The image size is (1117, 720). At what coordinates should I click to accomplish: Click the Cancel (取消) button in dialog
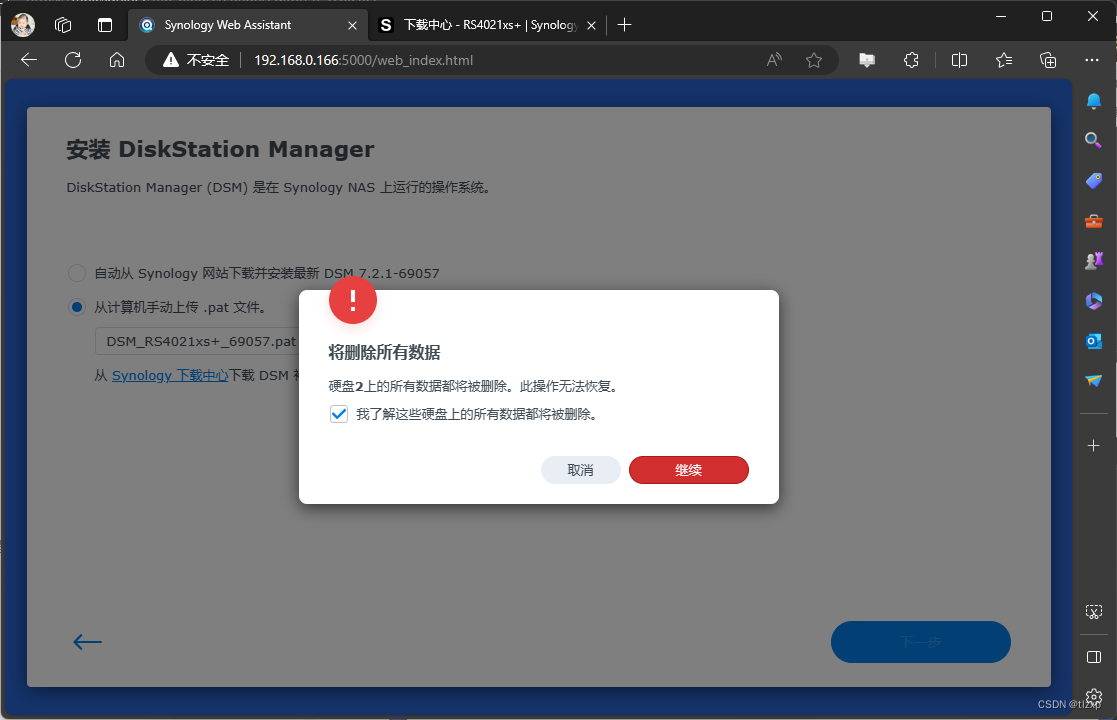(x=581, y=470)
